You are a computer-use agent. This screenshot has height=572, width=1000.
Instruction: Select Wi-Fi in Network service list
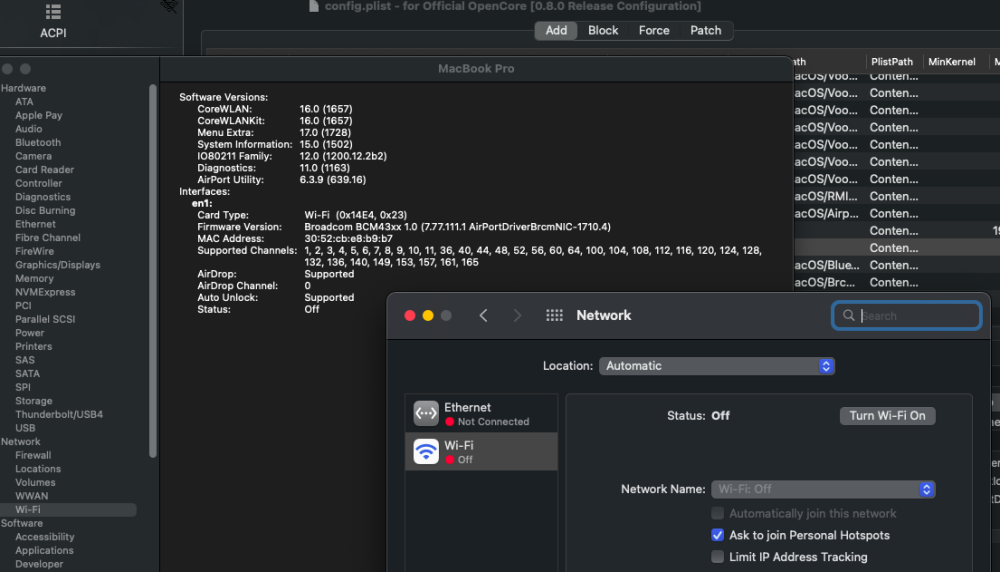tap(482, 451)
